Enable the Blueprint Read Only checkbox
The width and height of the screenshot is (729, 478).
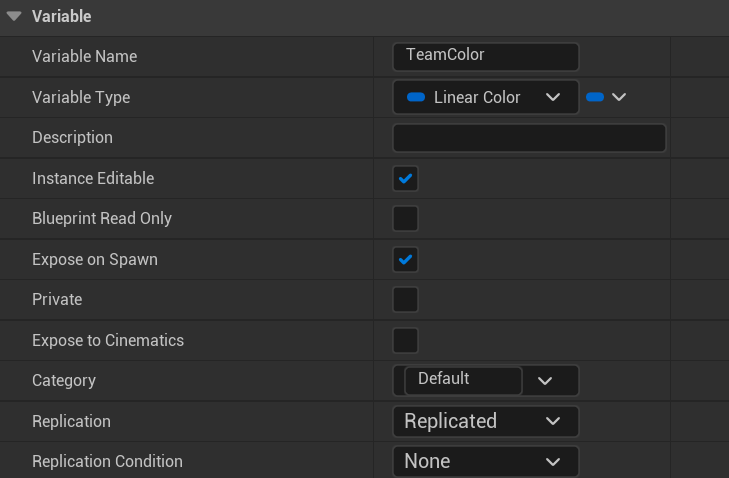[405, 219]
